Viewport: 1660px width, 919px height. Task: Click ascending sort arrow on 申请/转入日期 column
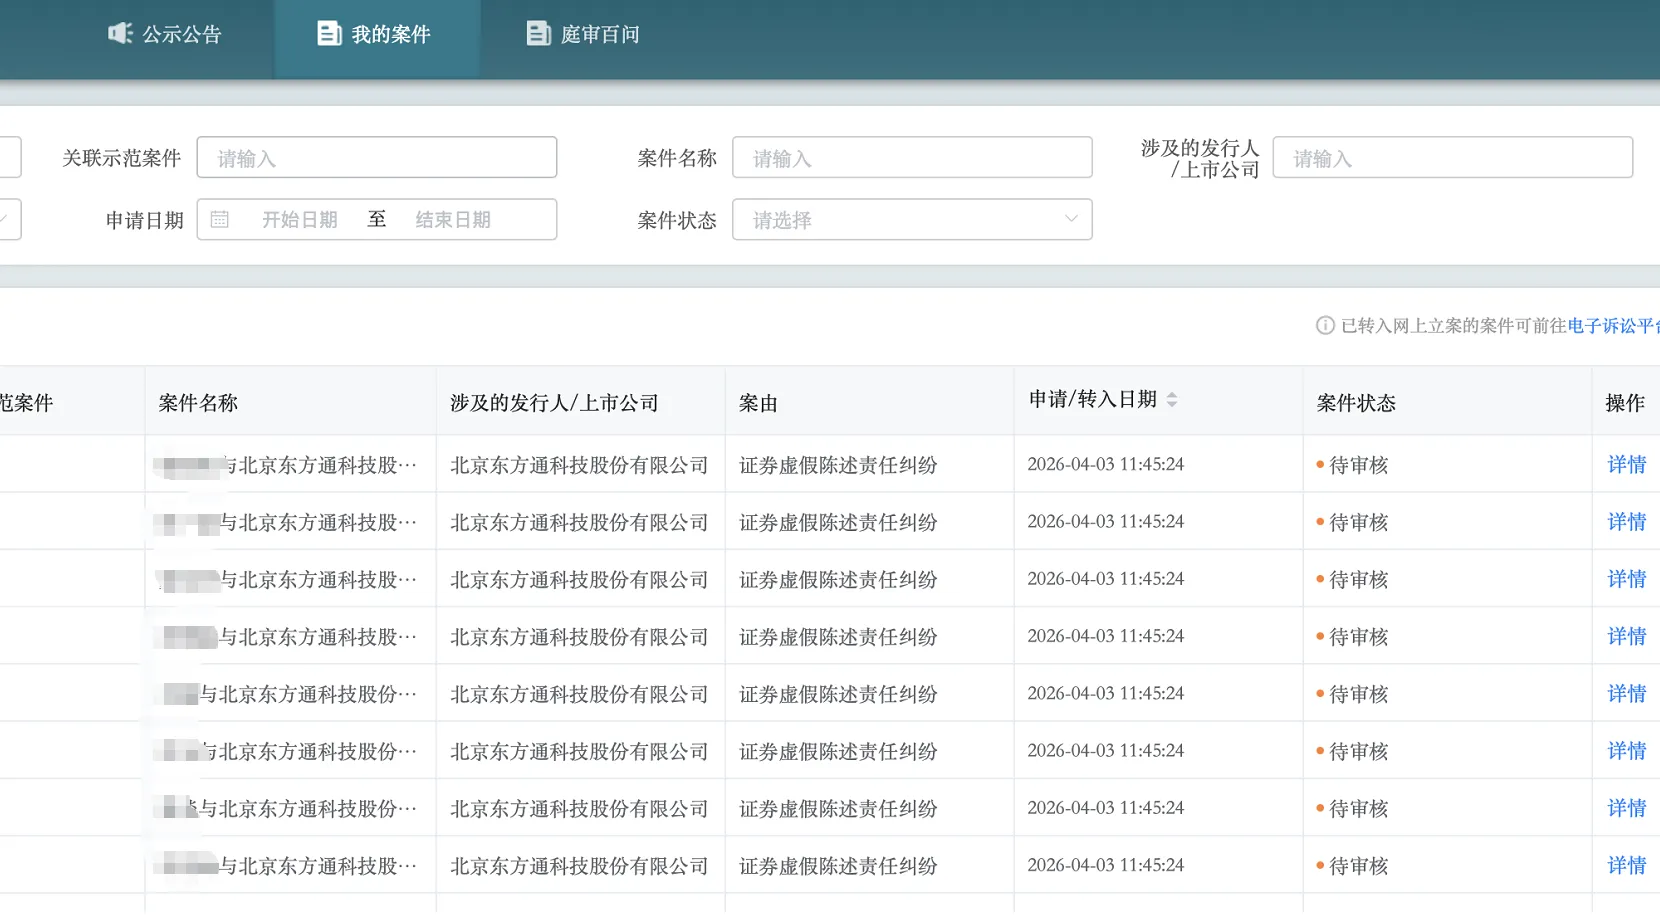click(x=1172, y=393)
